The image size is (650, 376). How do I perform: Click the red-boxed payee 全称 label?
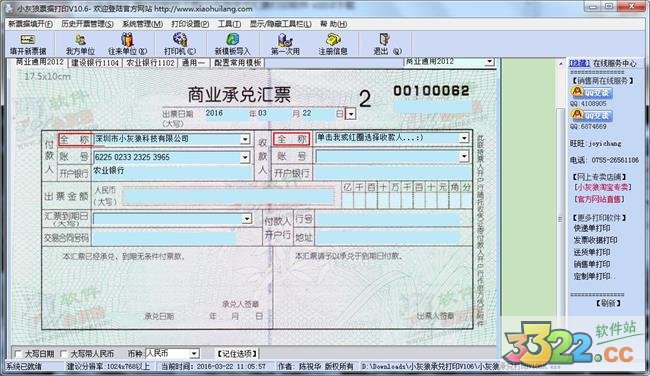coord(292,139)
